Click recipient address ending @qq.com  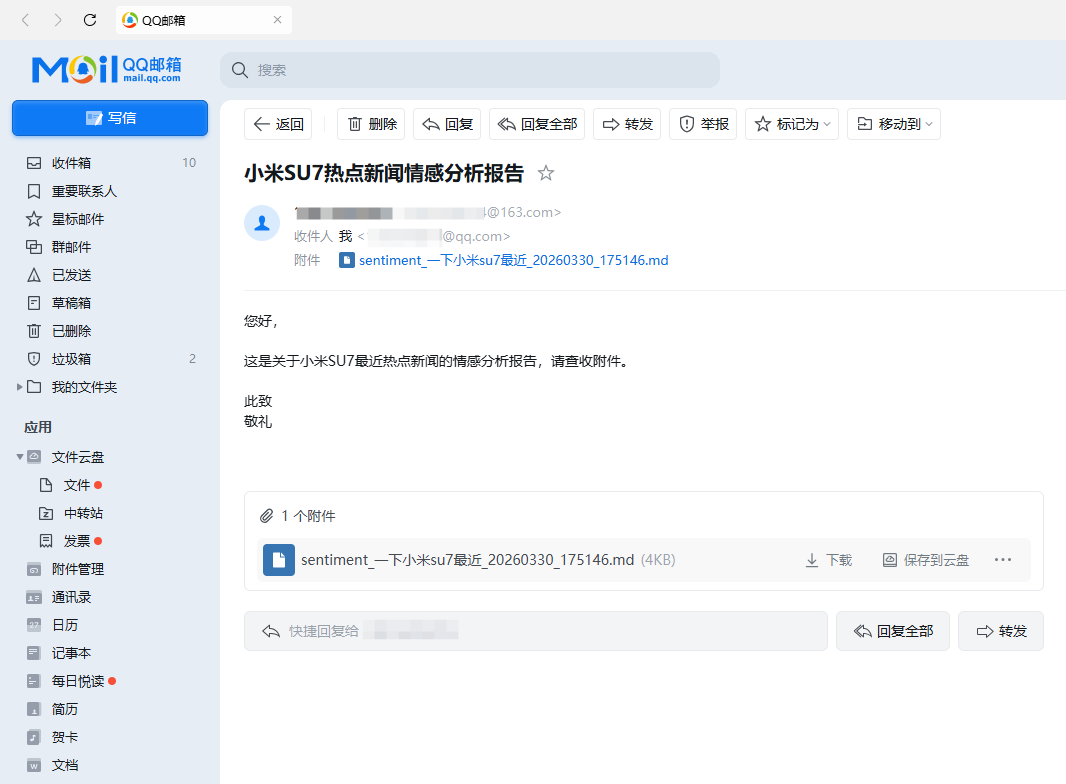pos(434,236)
